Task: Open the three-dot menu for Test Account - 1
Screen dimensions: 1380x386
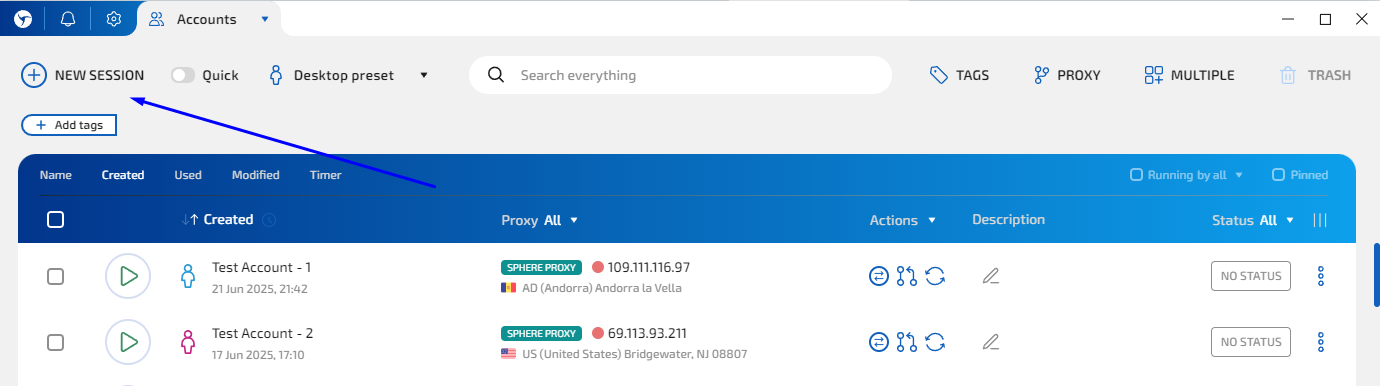Action: pyautogui.click(x=1321, y=276)
